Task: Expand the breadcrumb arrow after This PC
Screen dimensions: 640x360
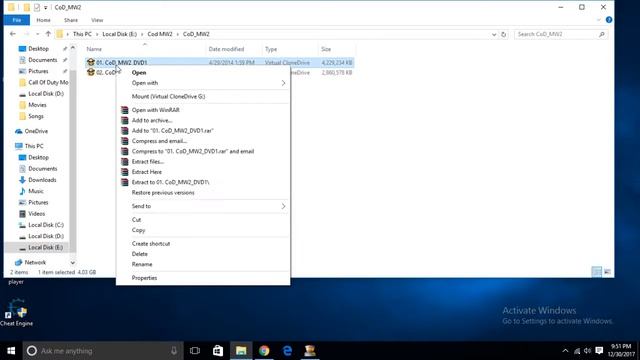Action: [97, 34]
